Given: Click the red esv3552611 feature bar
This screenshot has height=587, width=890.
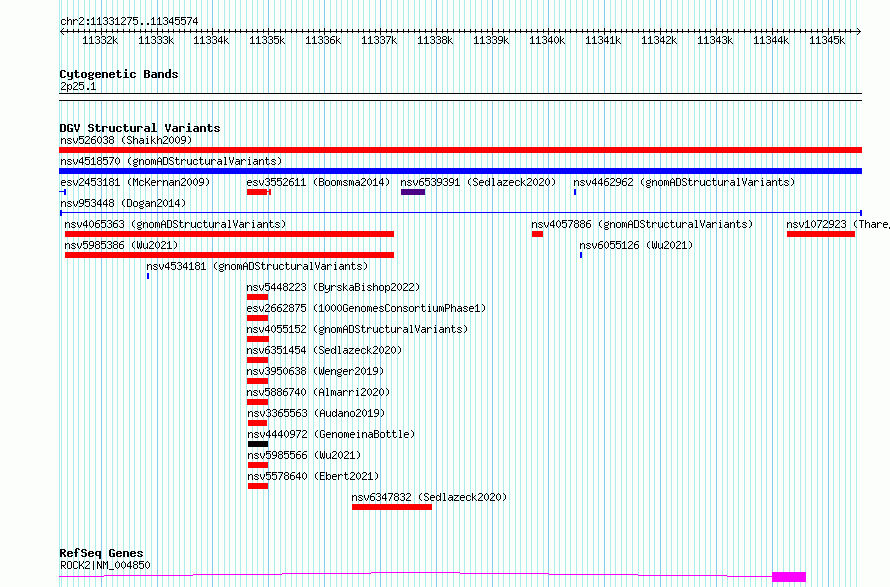Looking at the screenshot, I should (259, 192).
